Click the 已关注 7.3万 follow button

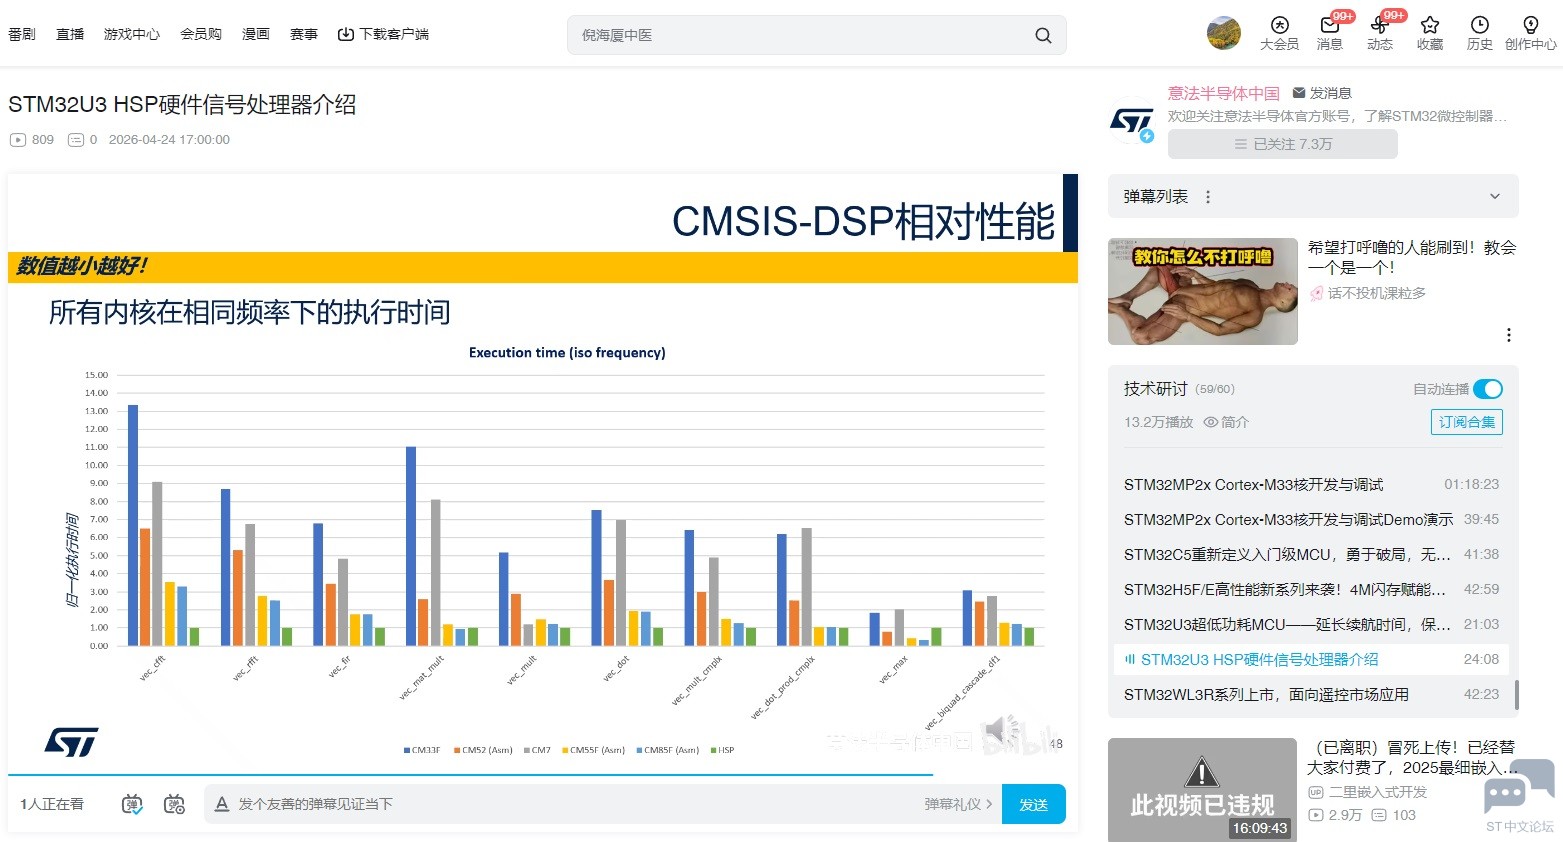pyautogui.click(x=1283, y=144)
